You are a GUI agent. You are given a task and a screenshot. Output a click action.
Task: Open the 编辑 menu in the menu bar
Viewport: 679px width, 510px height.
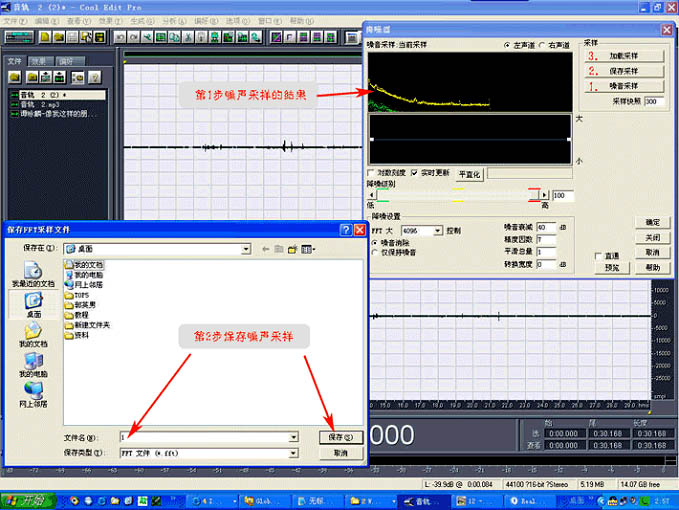click(x=47, y=21)
